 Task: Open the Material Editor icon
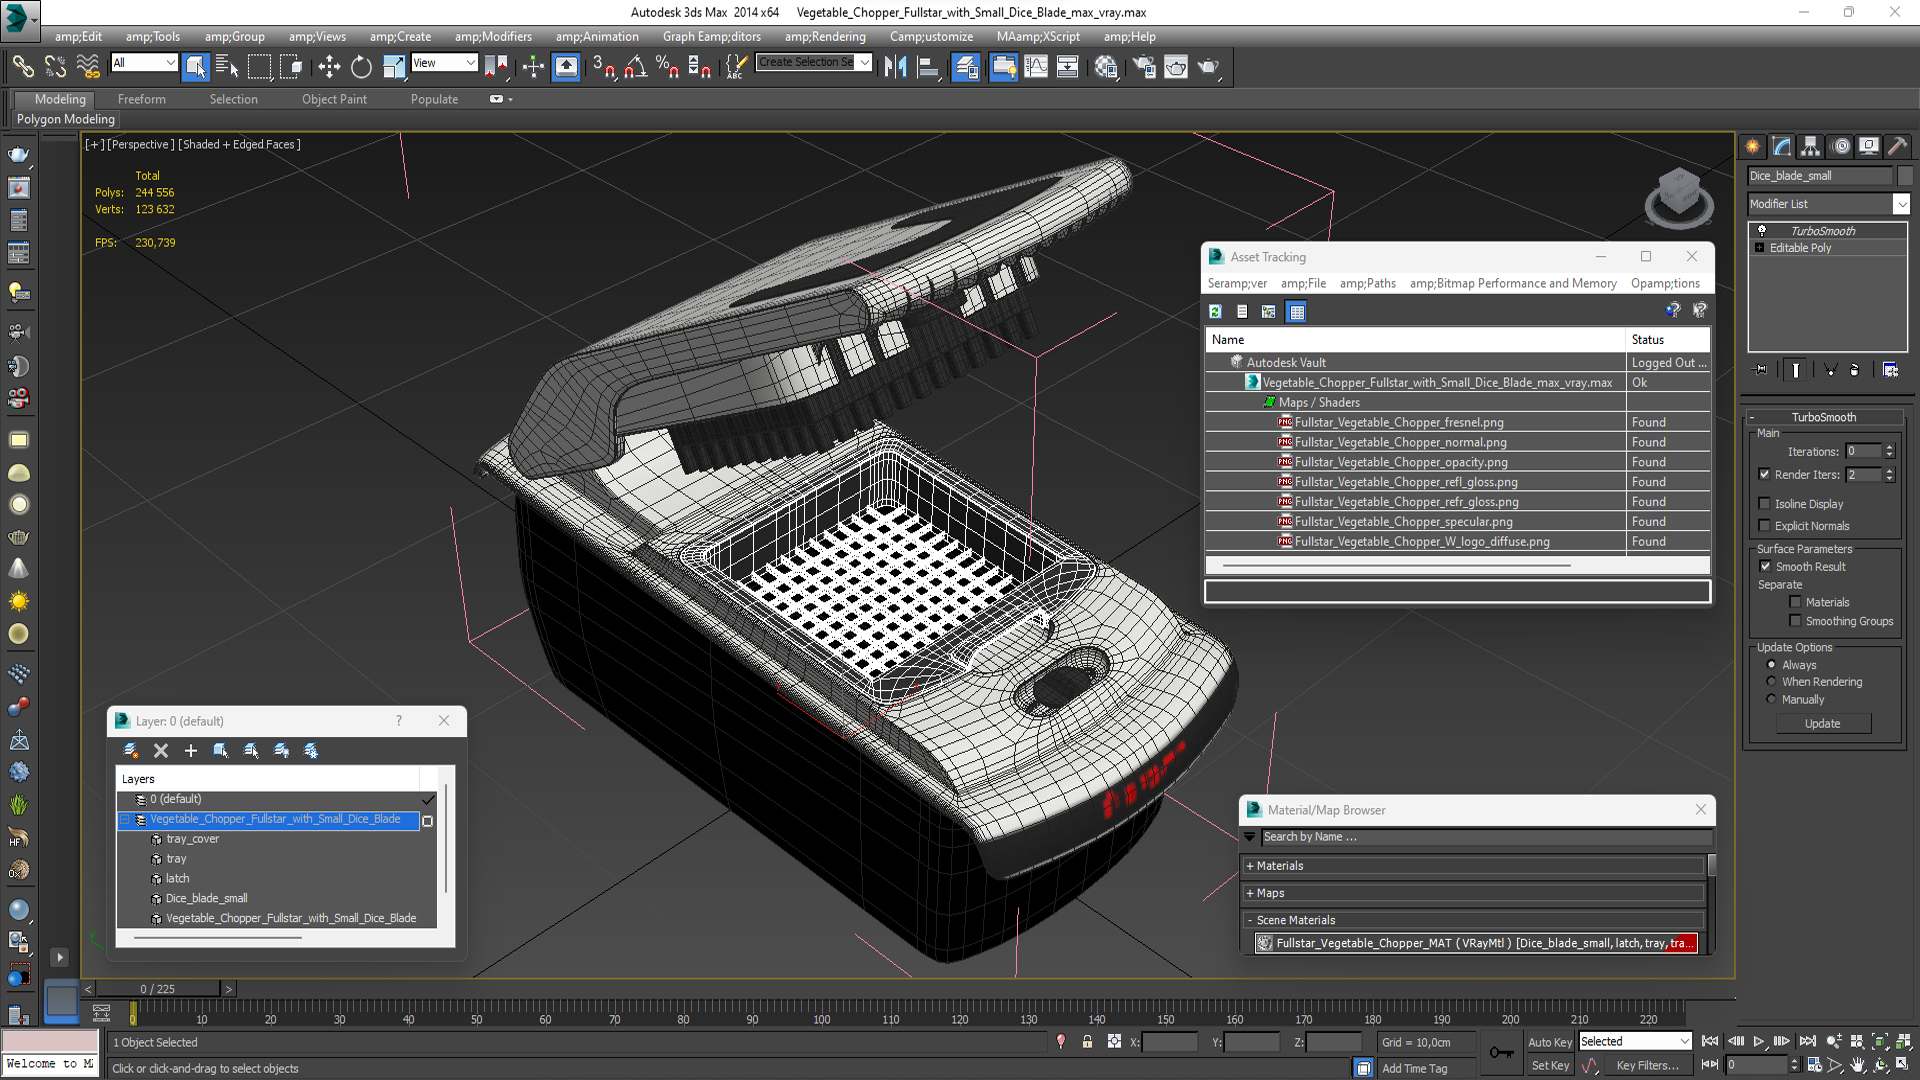point(1106,67)
